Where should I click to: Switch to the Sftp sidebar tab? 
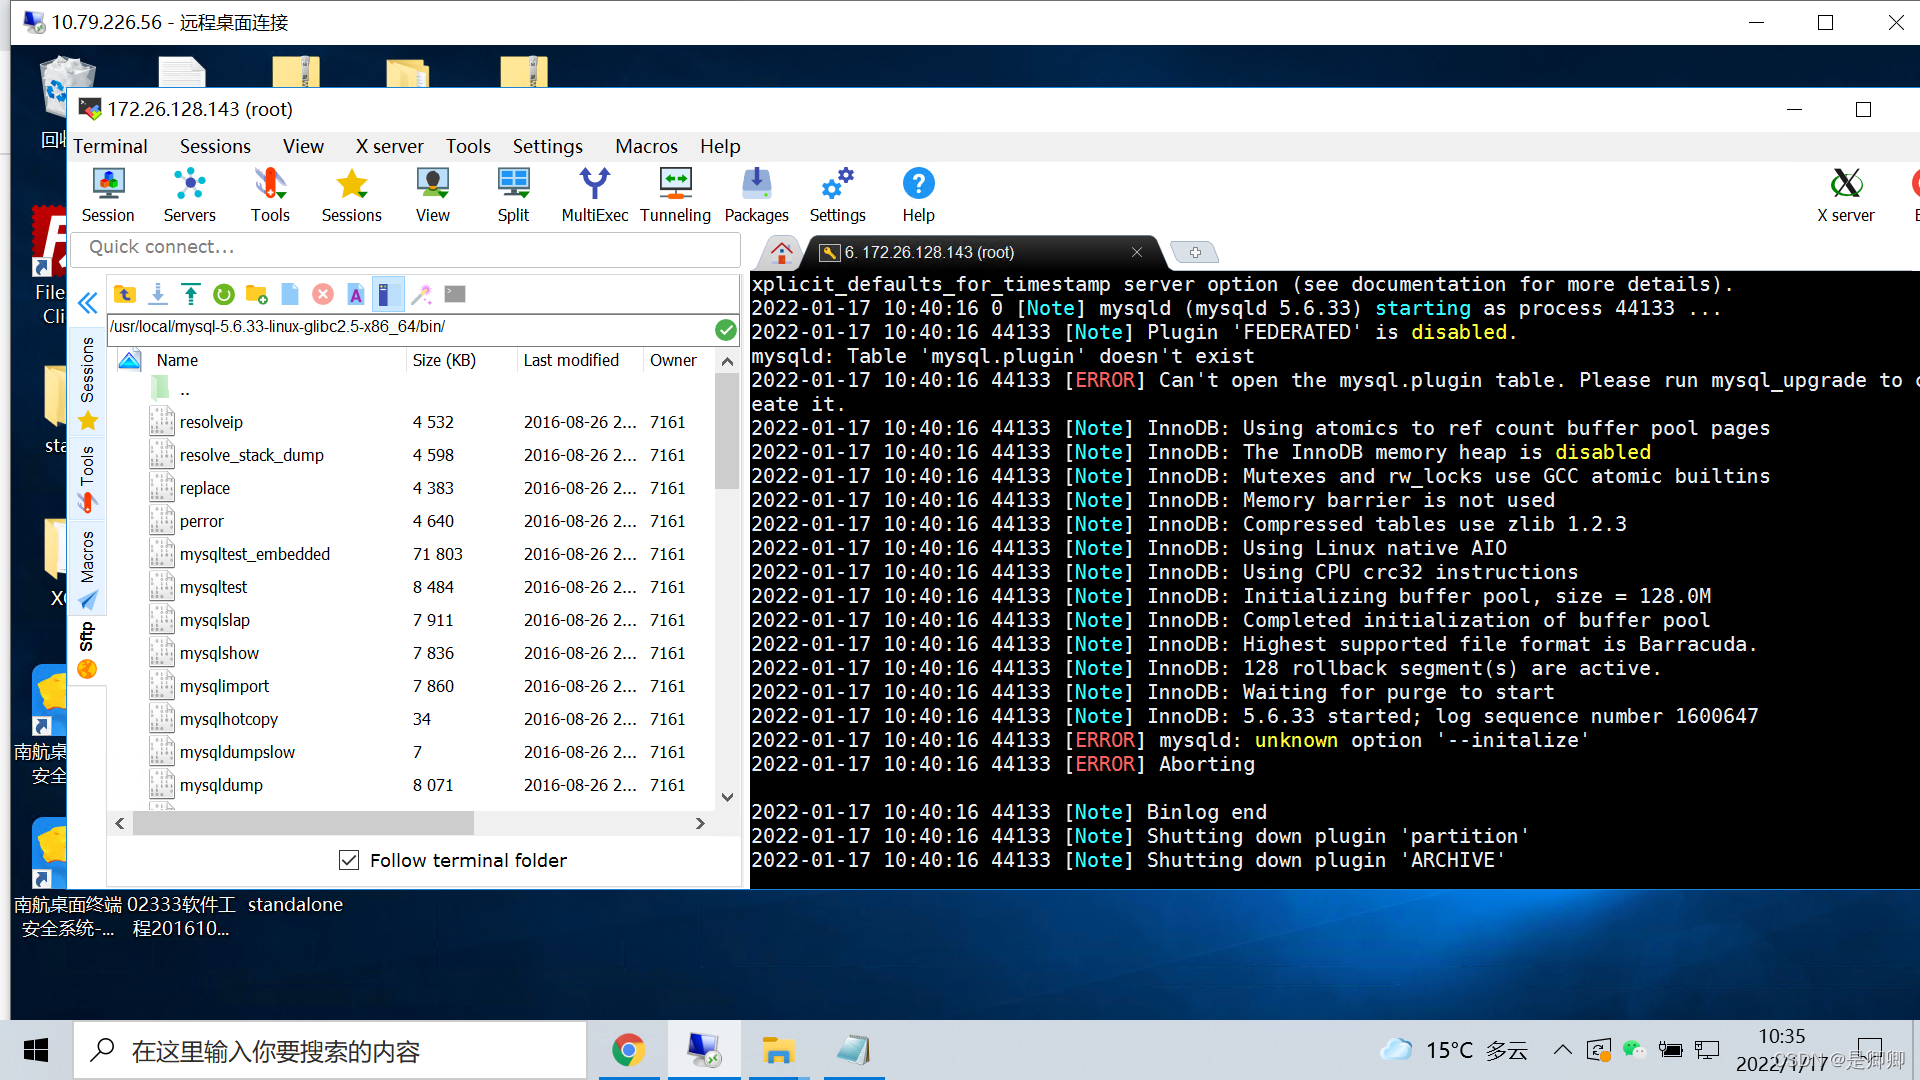coord(87,650)
